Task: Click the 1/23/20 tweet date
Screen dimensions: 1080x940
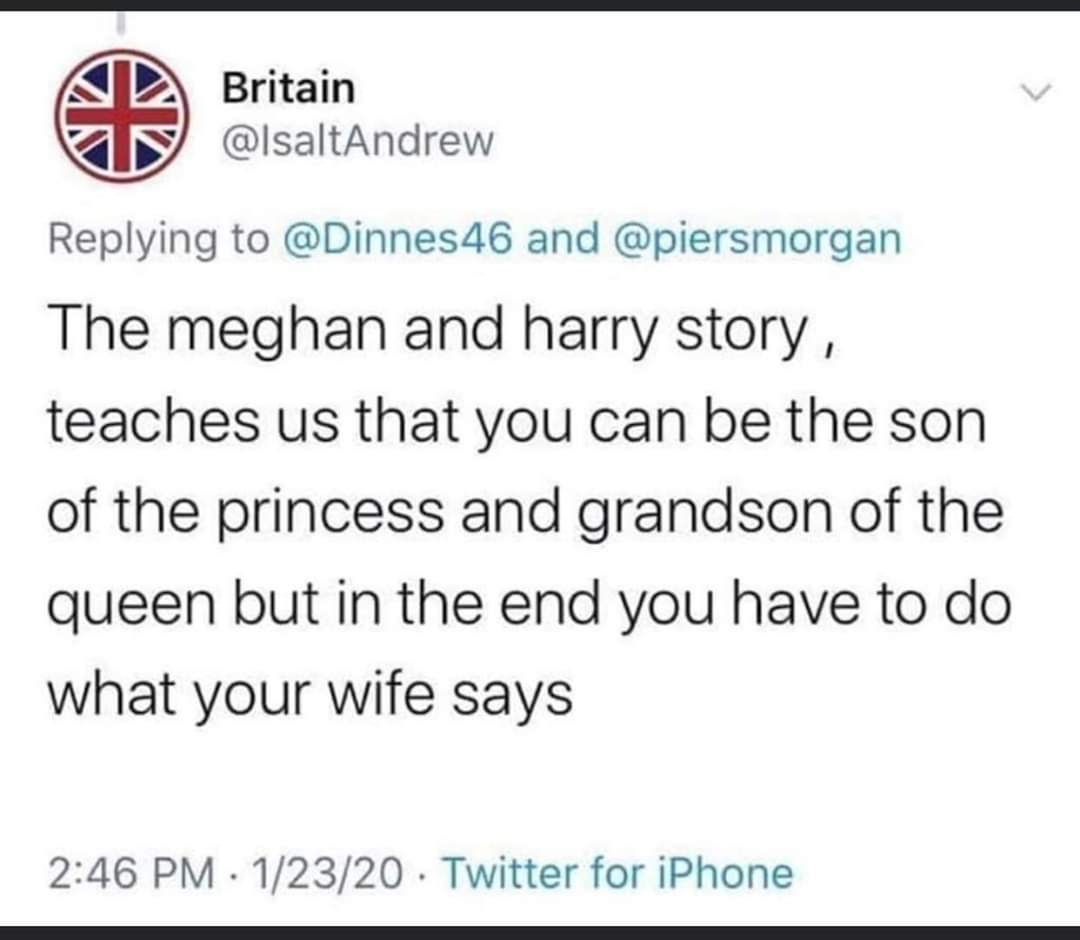Action: (x=327, y=873)
